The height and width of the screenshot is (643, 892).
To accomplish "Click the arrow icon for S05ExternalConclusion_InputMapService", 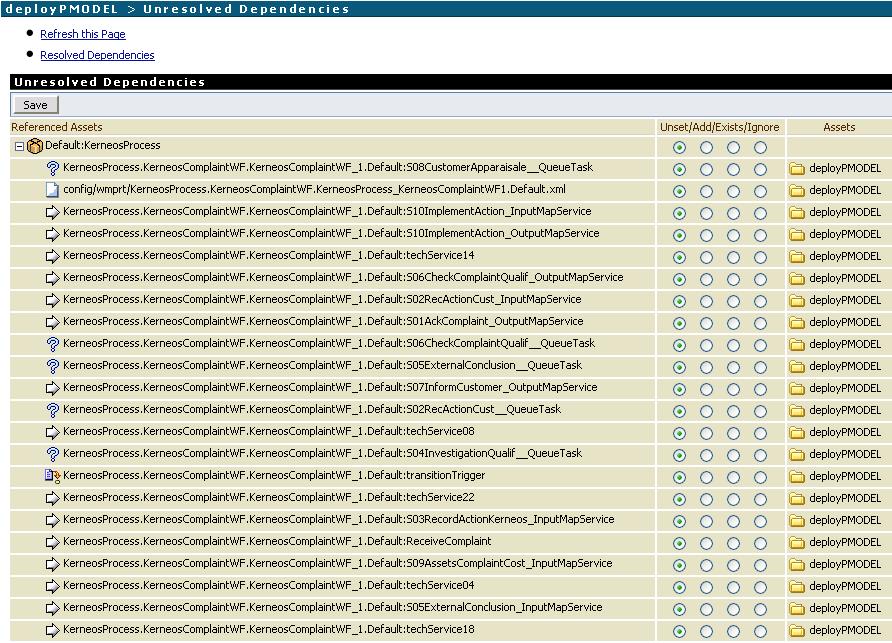I will pos(52,608).
